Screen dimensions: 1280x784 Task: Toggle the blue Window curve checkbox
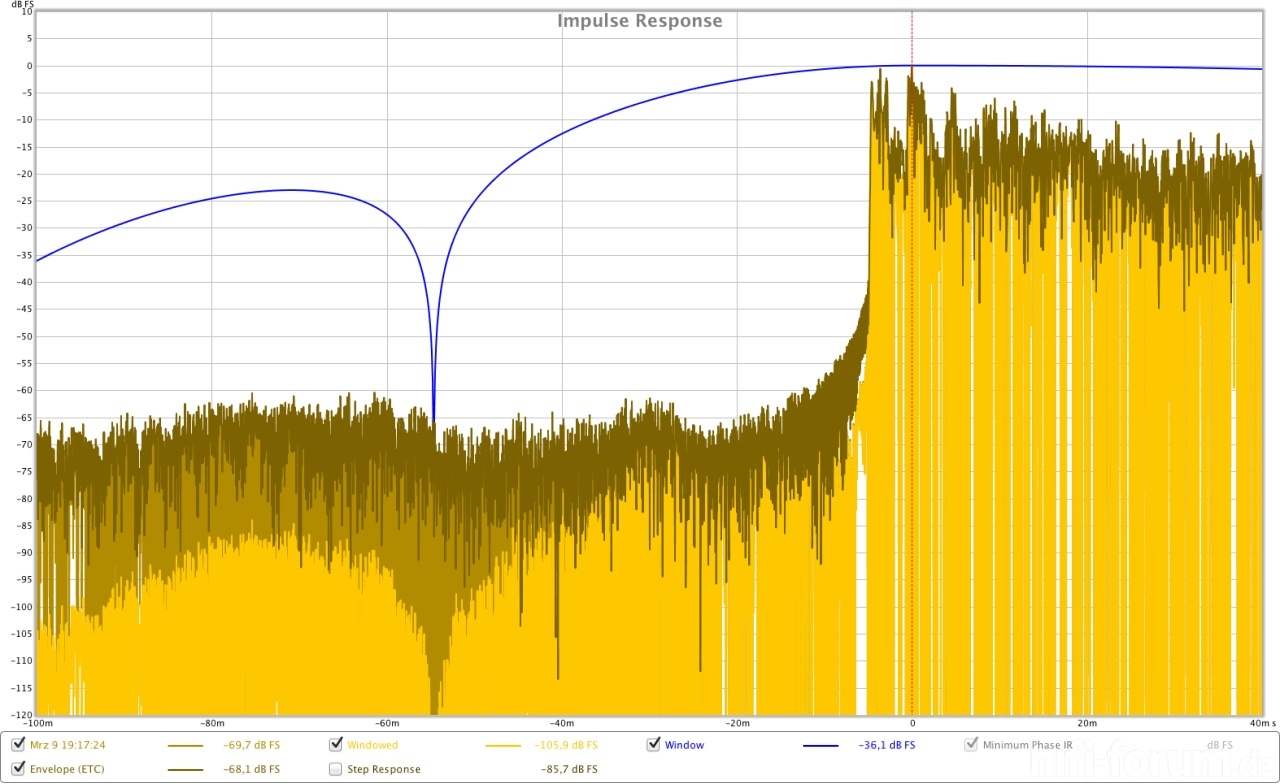[x=654, y=745]
